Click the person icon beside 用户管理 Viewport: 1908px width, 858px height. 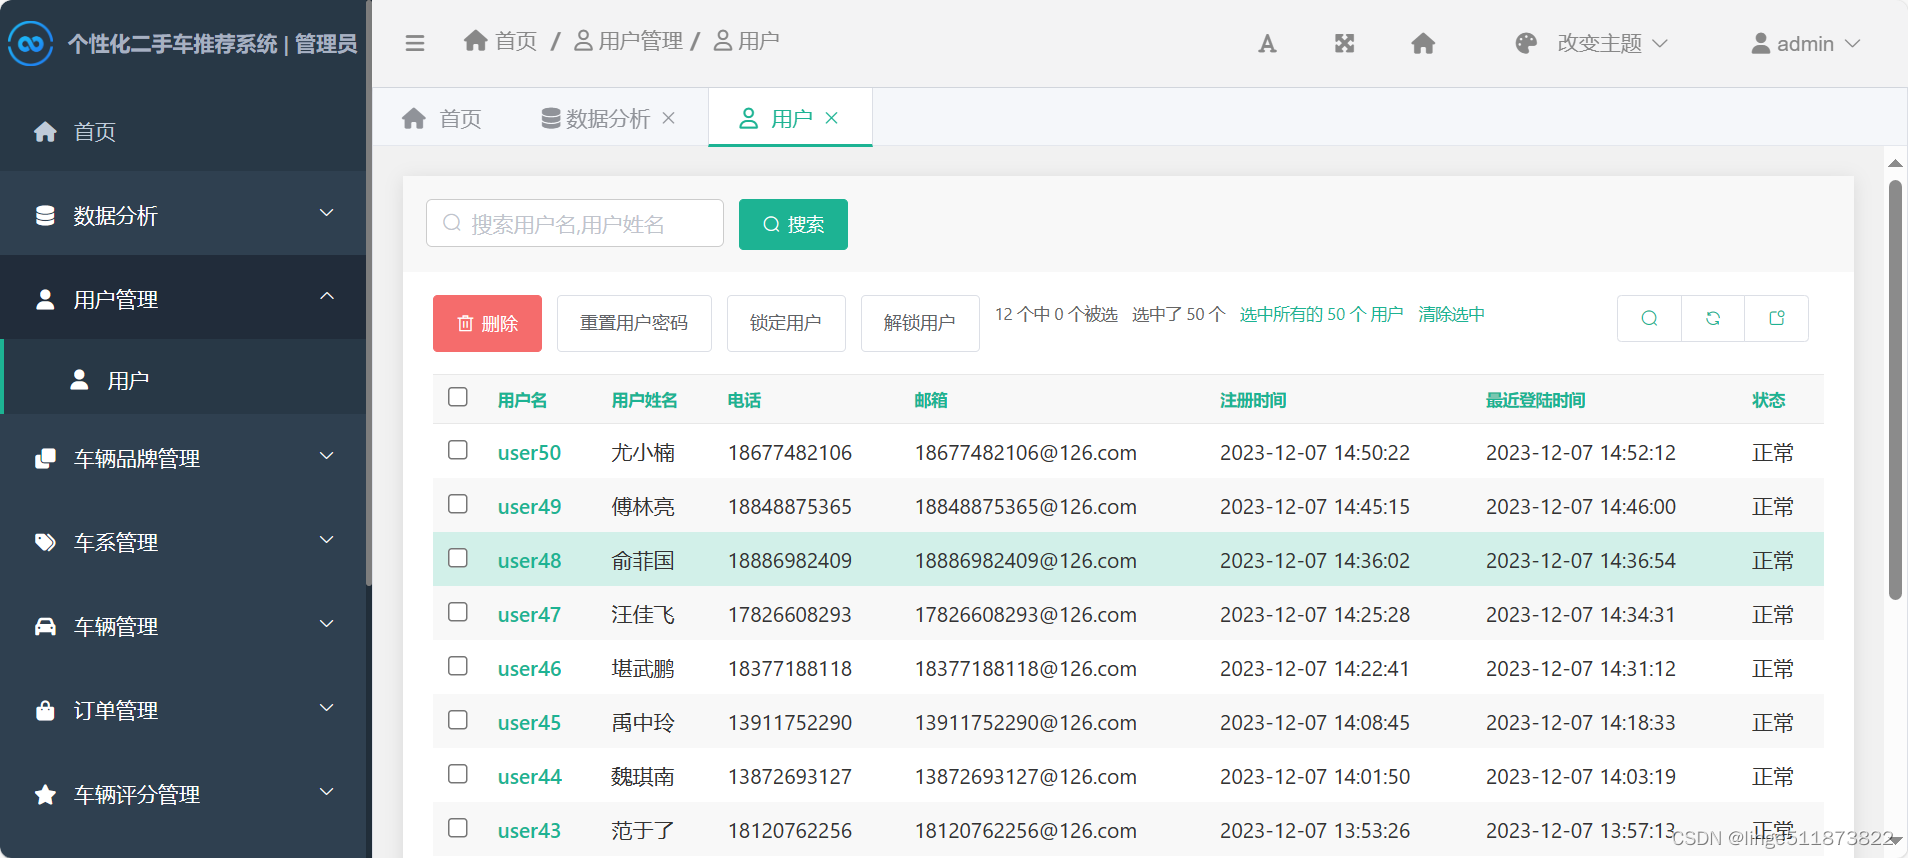click(45, 299)
